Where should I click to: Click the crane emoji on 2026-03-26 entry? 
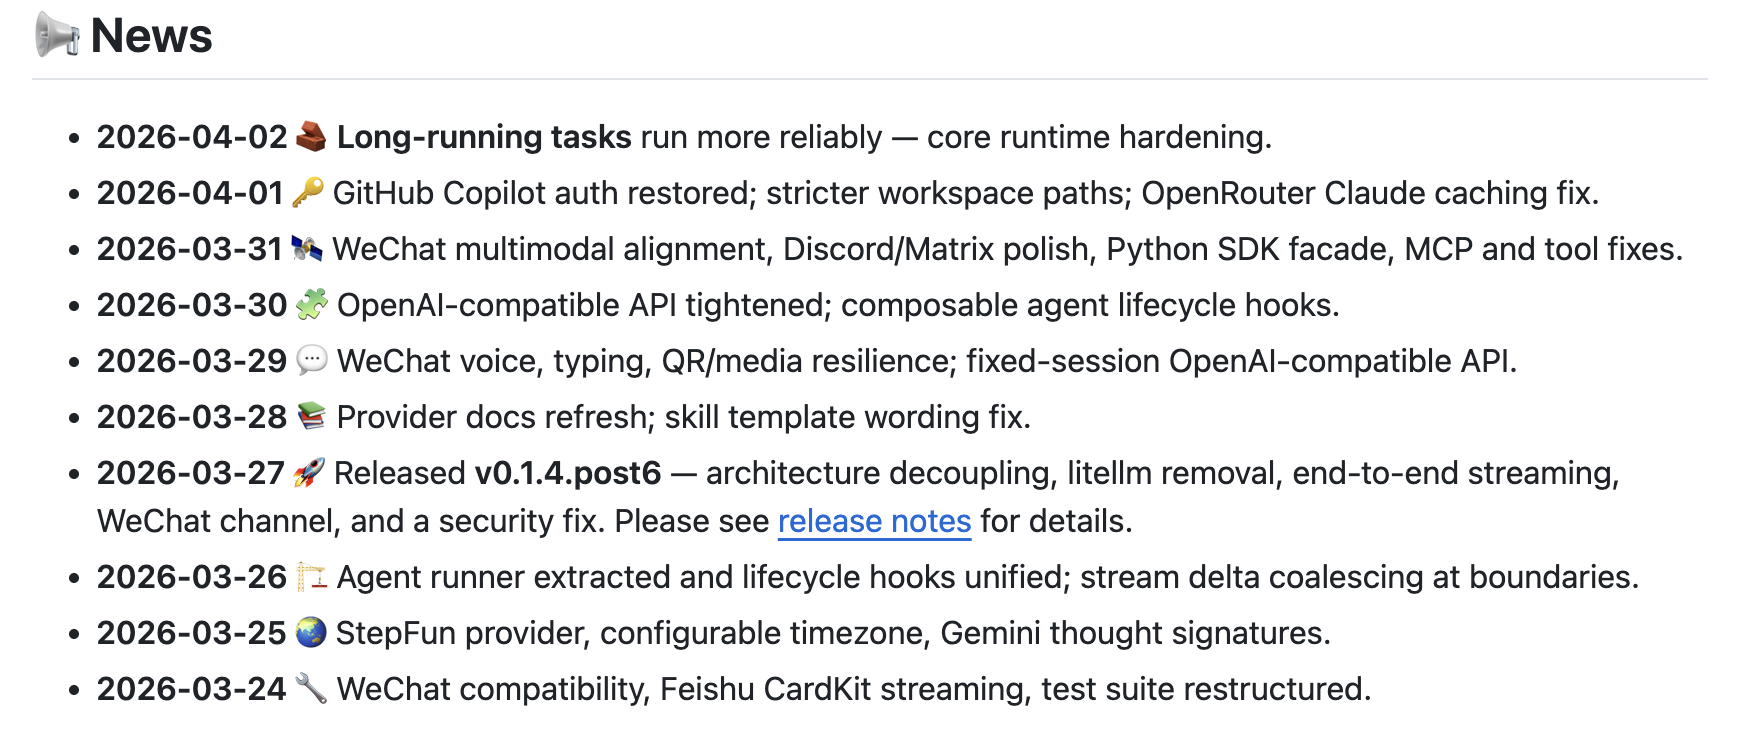(311, 577)
